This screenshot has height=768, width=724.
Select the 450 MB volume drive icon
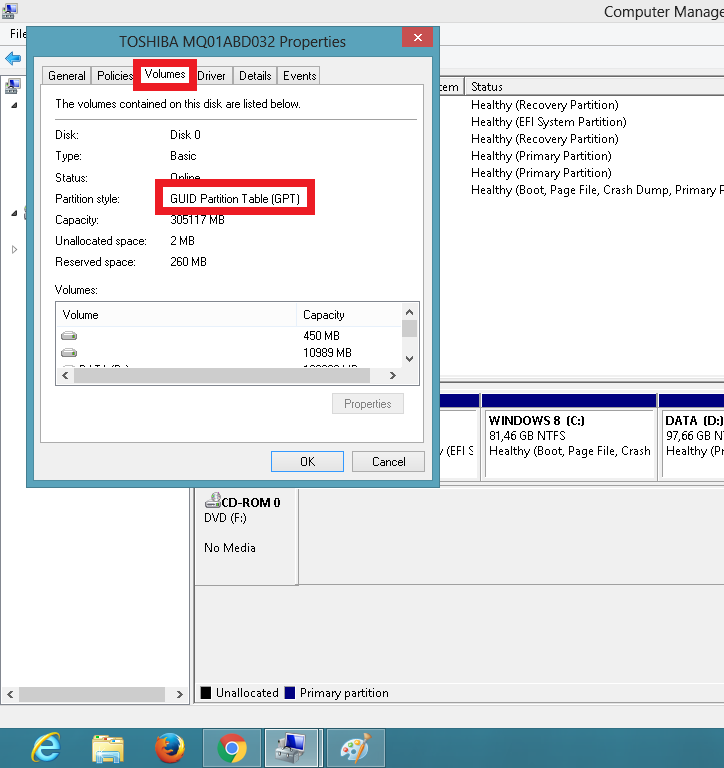69,336
